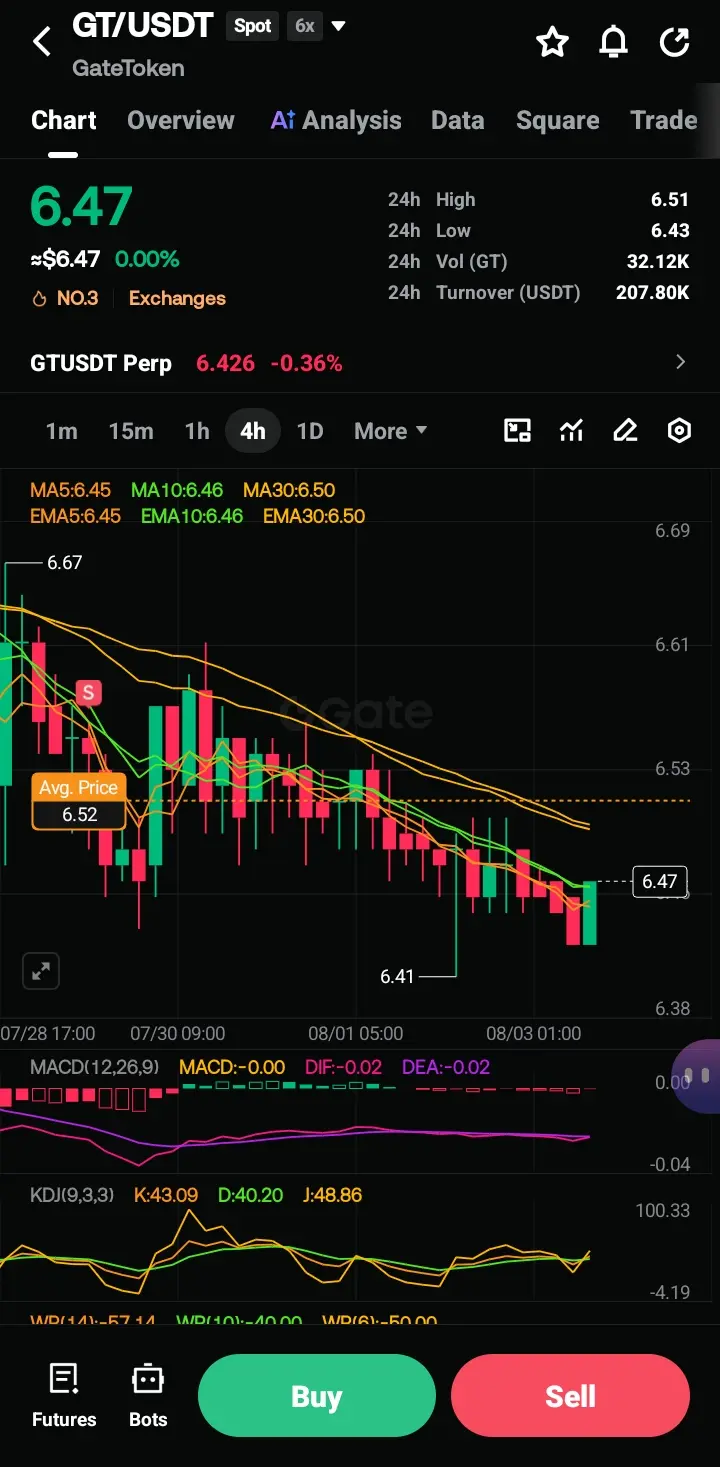The height and width of the screenshot is (1467, 720).
Task: Tap the MA10:6.46 indicator value
Action: (x=177, y=490)
